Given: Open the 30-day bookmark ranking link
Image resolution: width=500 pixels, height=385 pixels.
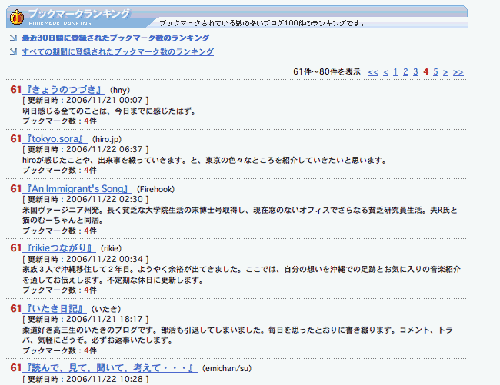Looking at the screenshot, I should pyautogui.click(x=115, y=38).
